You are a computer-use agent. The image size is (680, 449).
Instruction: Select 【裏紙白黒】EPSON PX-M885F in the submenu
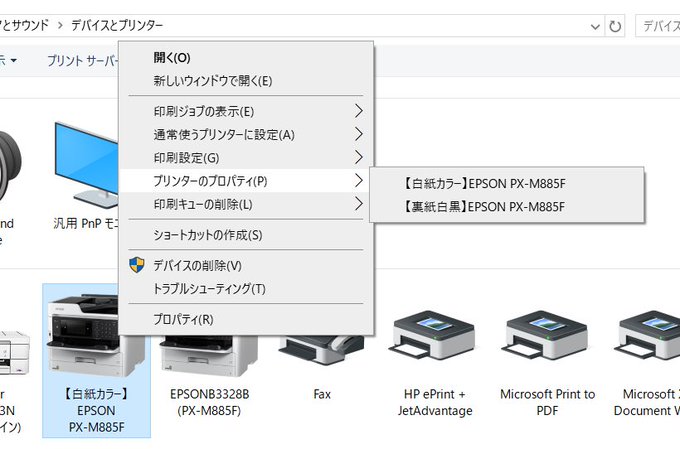coord(507,206)
